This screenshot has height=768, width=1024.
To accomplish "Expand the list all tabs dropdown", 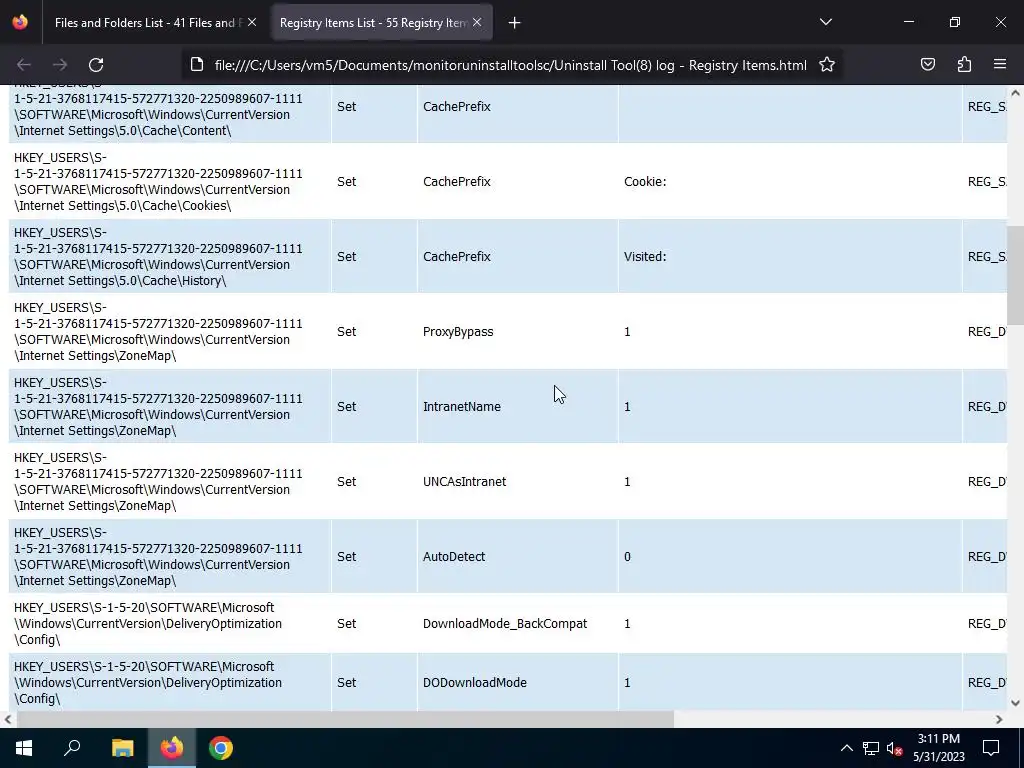I will [x=825, y=22].
